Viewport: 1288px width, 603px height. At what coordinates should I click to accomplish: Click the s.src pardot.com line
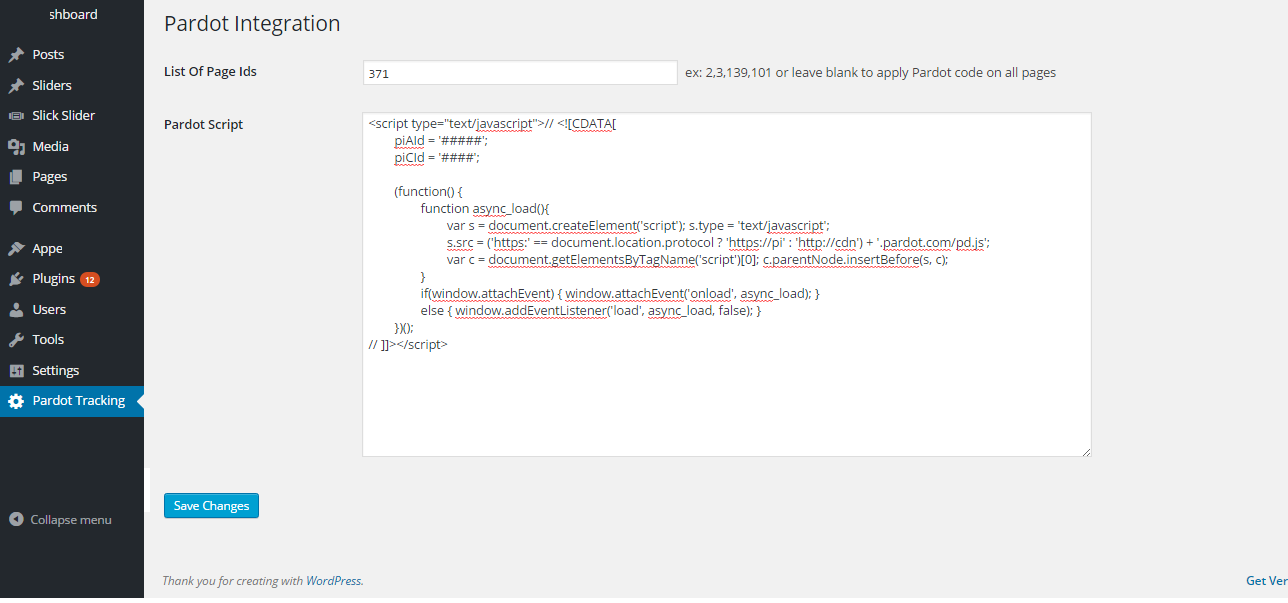[718, 243]
